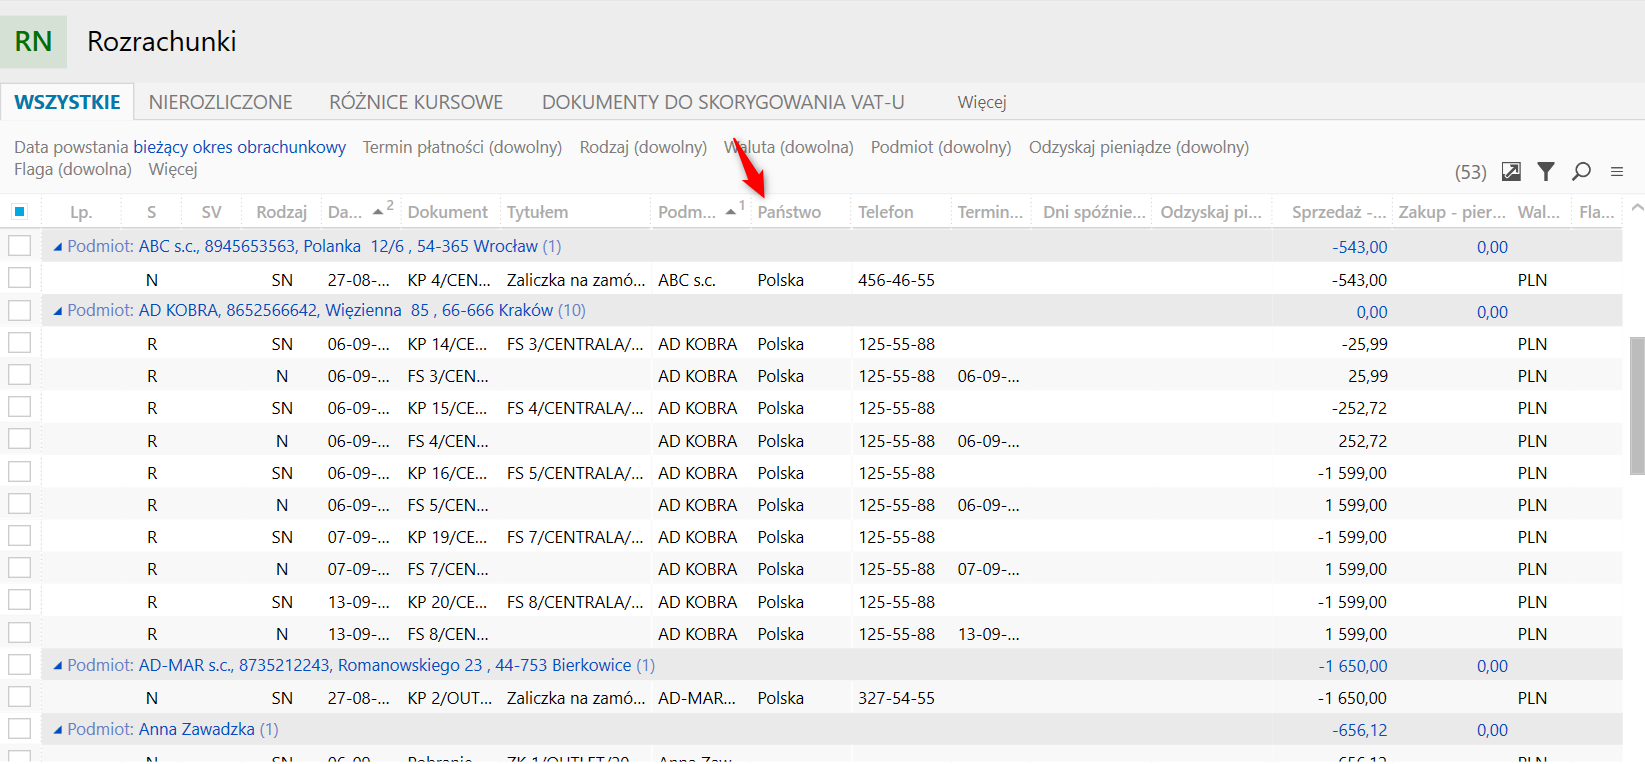Open the Waluta (dowolna) filter
The height and width of the screenshot is (764, 1645).
click(788, 147)
